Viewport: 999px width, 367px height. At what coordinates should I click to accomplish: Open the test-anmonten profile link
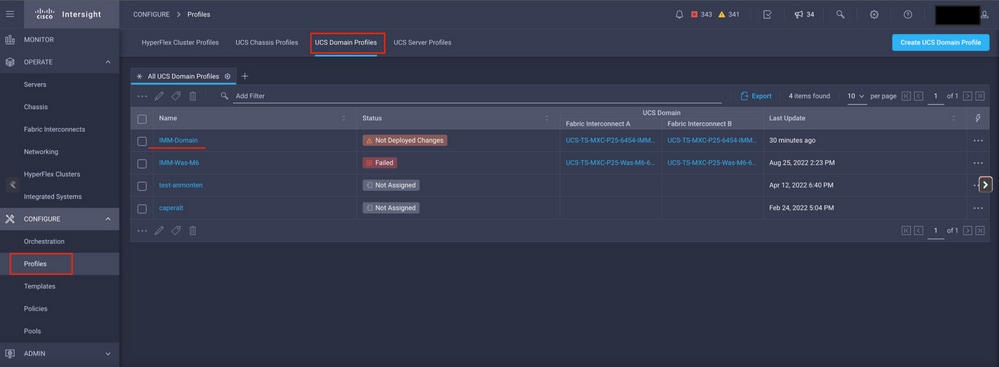click(x=181, y=185)
